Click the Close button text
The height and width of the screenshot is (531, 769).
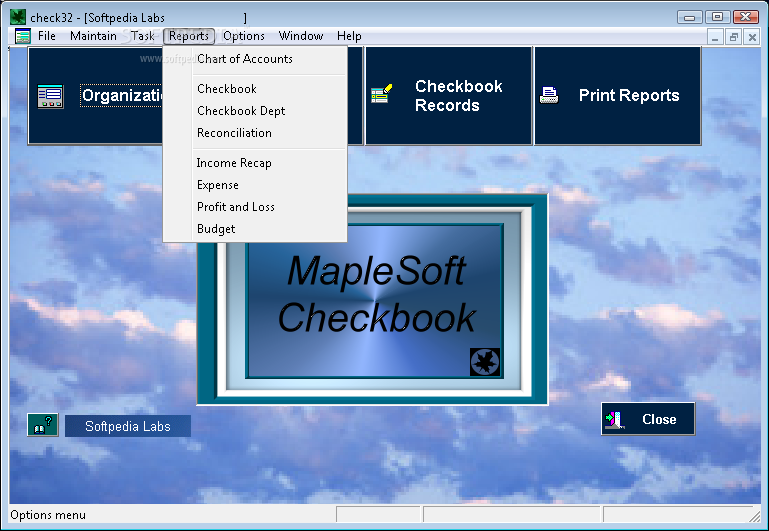point(659,419)
